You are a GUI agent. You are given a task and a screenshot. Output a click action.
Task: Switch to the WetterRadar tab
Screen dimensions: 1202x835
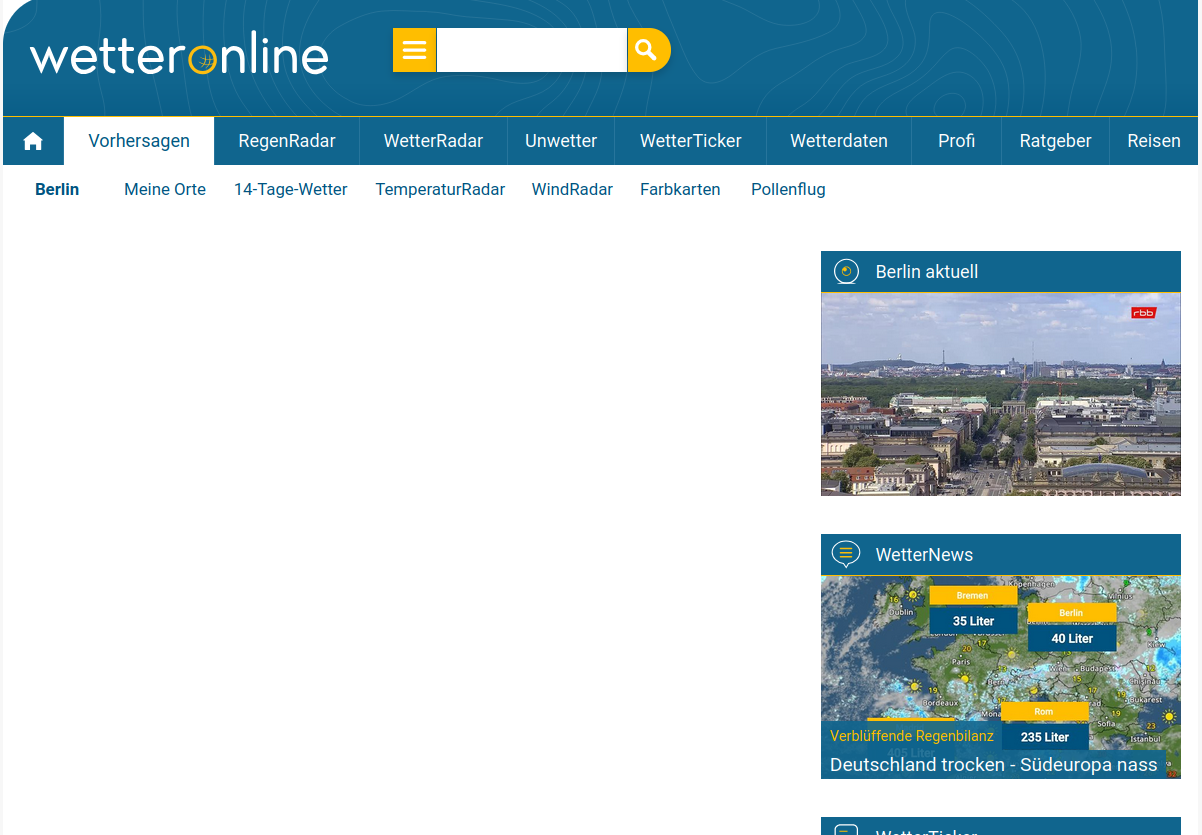pyautogui.click(x=433, y=141)
